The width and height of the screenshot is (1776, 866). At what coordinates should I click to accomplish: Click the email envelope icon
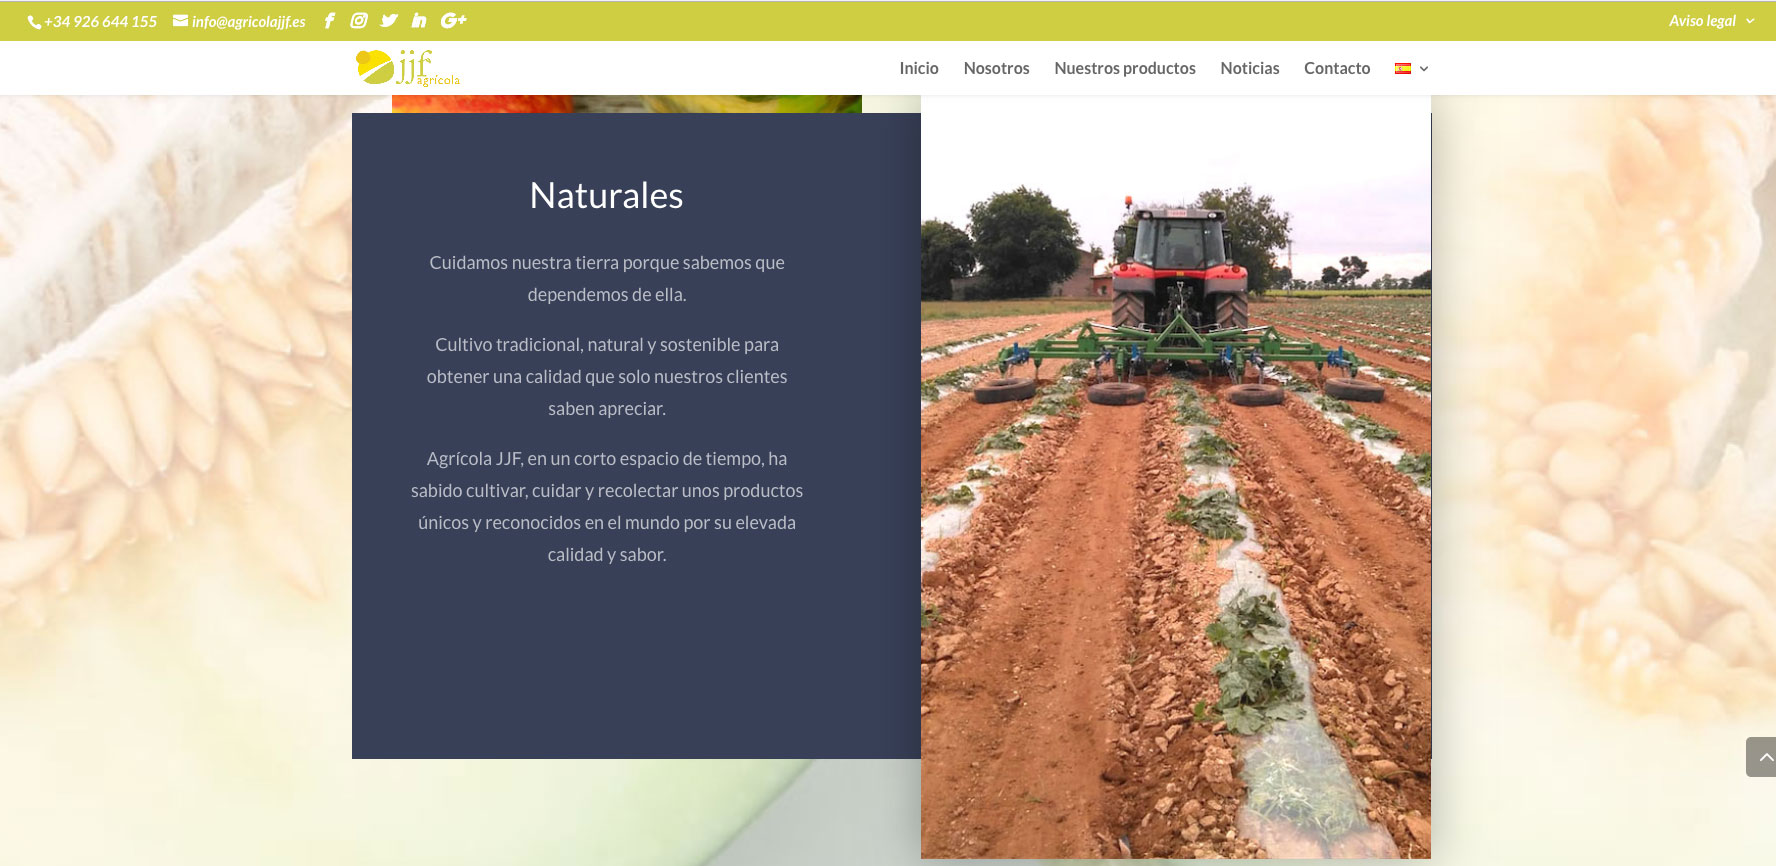[180, 21]
